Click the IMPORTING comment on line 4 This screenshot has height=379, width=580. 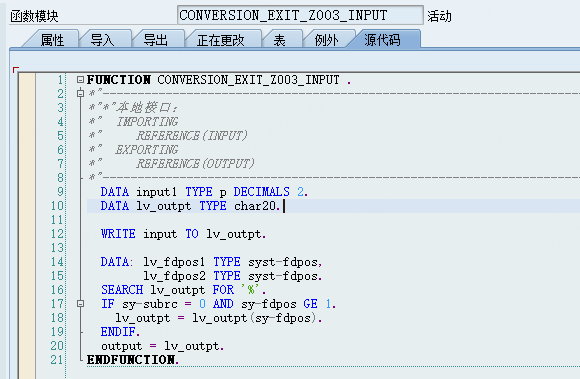click(147, 122)
